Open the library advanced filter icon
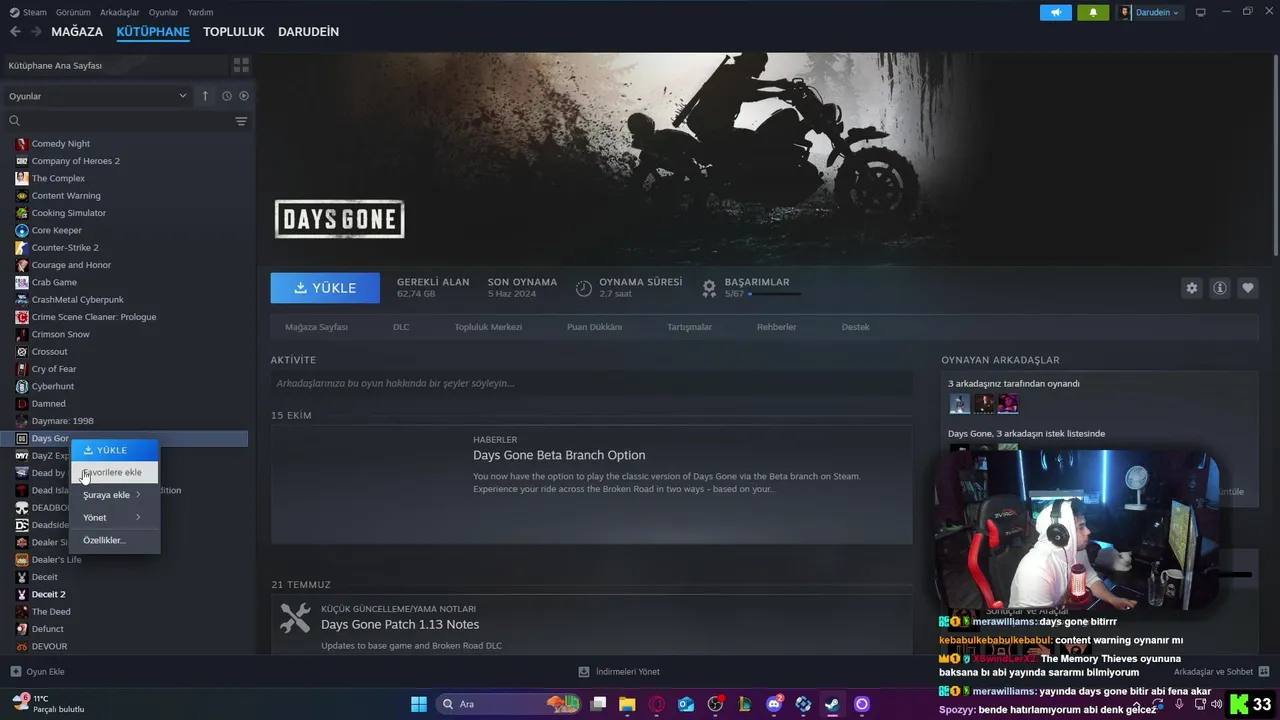Image resolution: width=1280 pixels, height=720 pixels. (241, 121)
